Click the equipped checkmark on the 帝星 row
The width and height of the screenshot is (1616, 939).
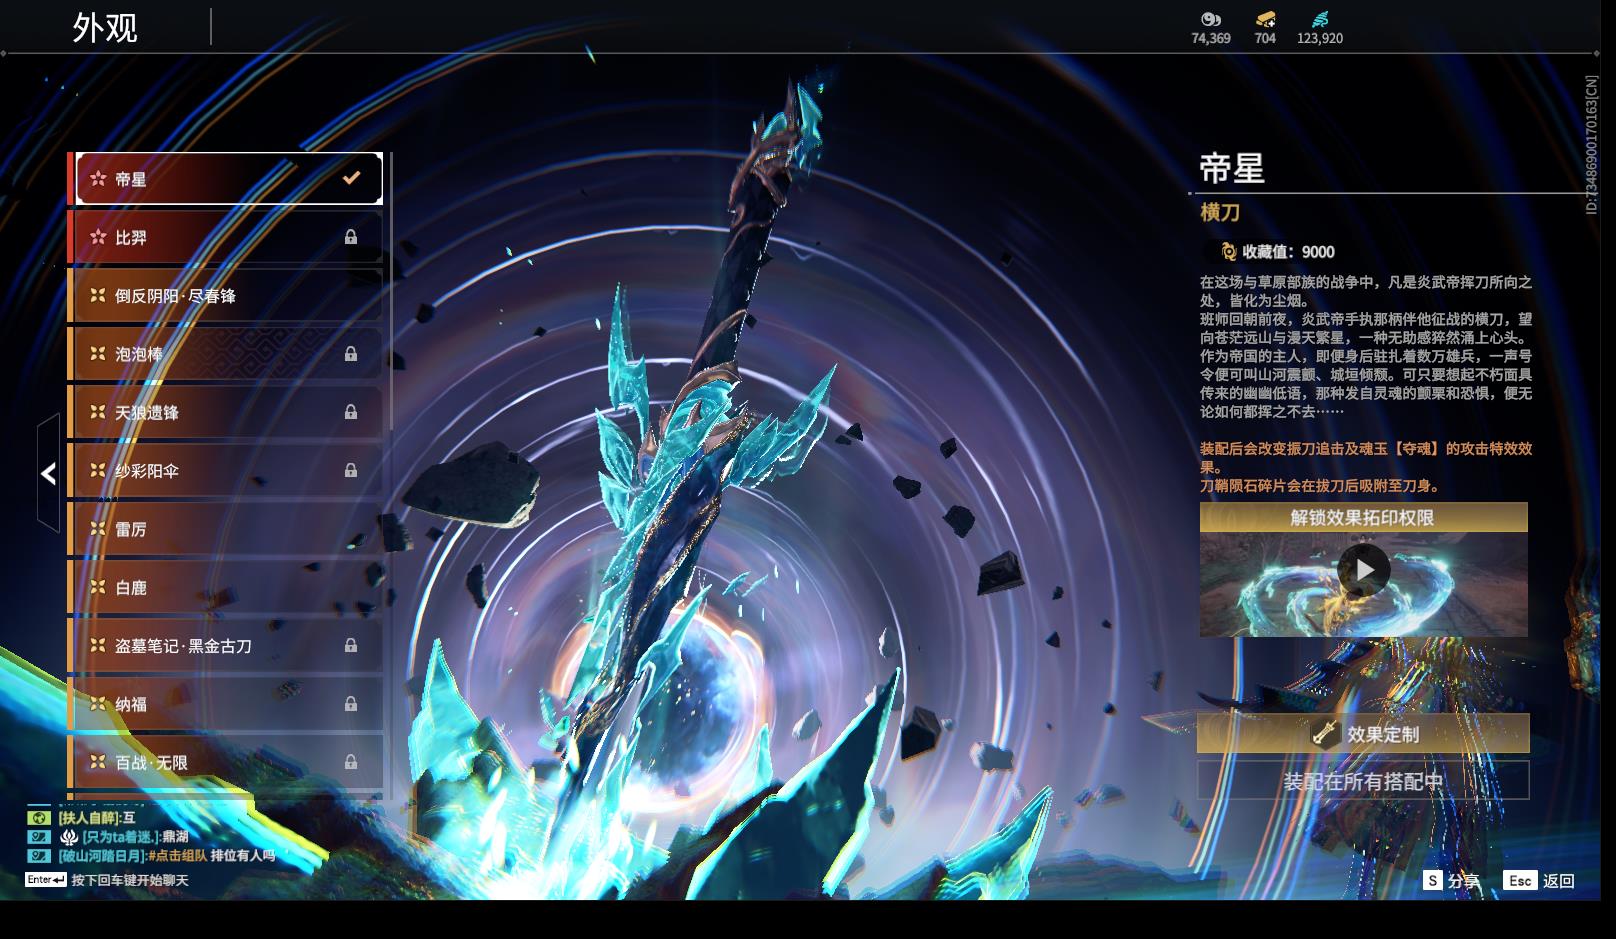pos(351,178)
